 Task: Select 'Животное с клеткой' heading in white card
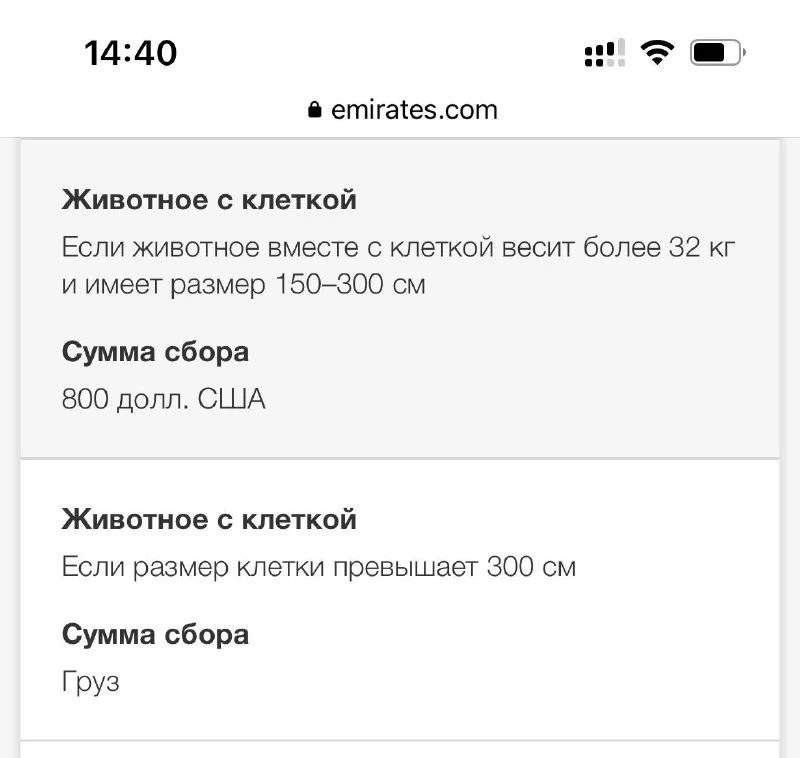209,519
